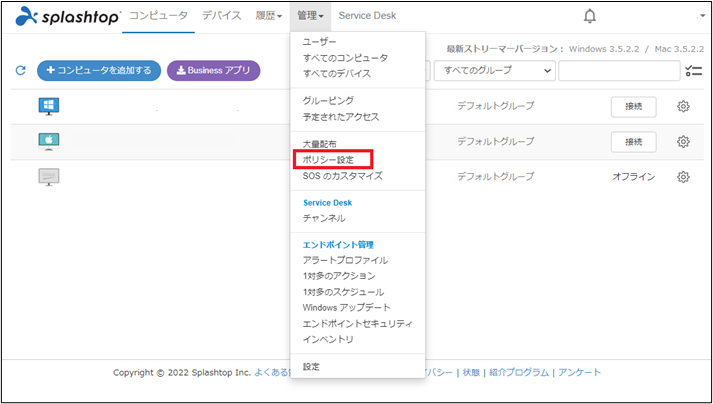The height and width of the screenshot is (404, 713).
Task: Open the list view options icon
Action: [694, 71]
